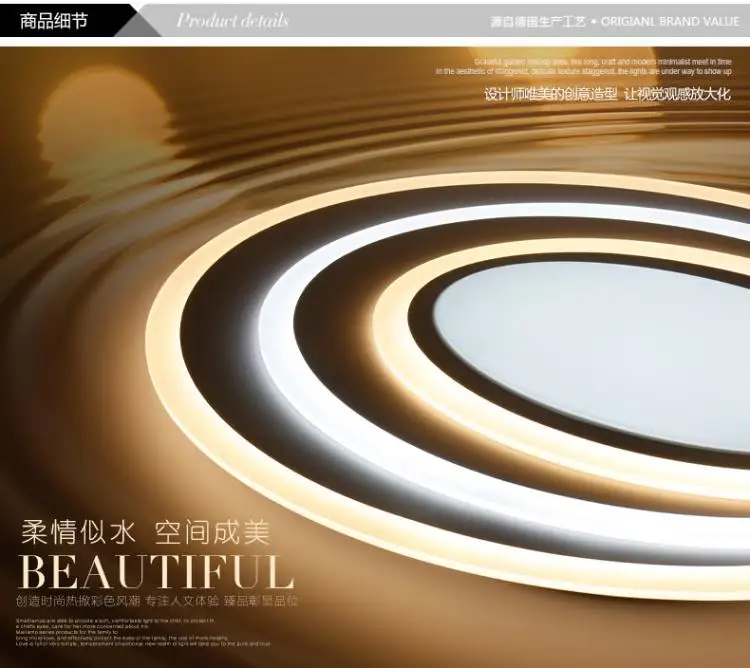Select the tiny English paragraph below the subtitle
The height and width of the screenshot is (668, 750).
point(143,632)
